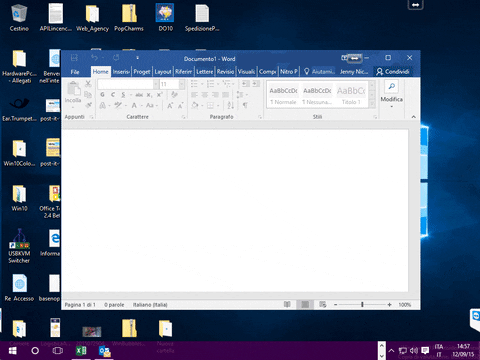Viewport: 480px width, 360px height.
Task: Click the sort A-Z icon
Action: 231,105
